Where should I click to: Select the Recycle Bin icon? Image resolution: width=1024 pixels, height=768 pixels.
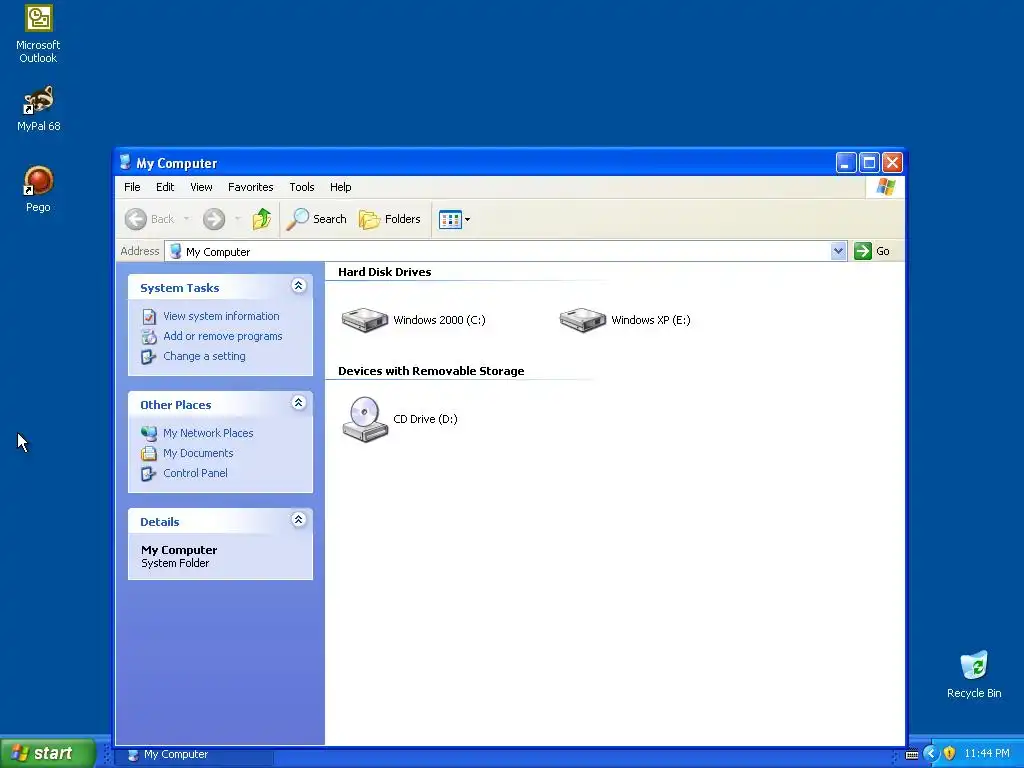click(974, 675)
